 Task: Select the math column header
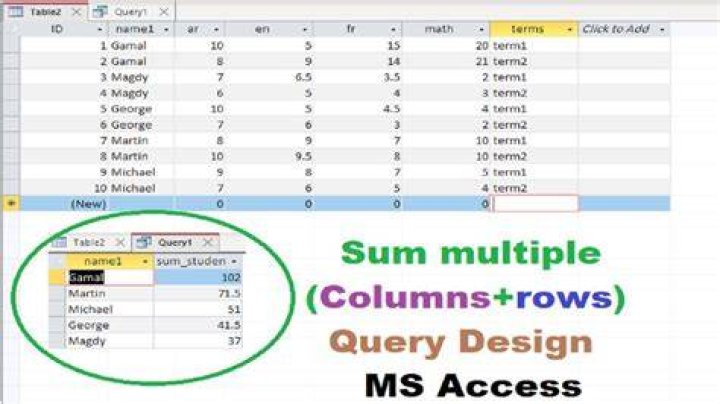tap(445, 29)
